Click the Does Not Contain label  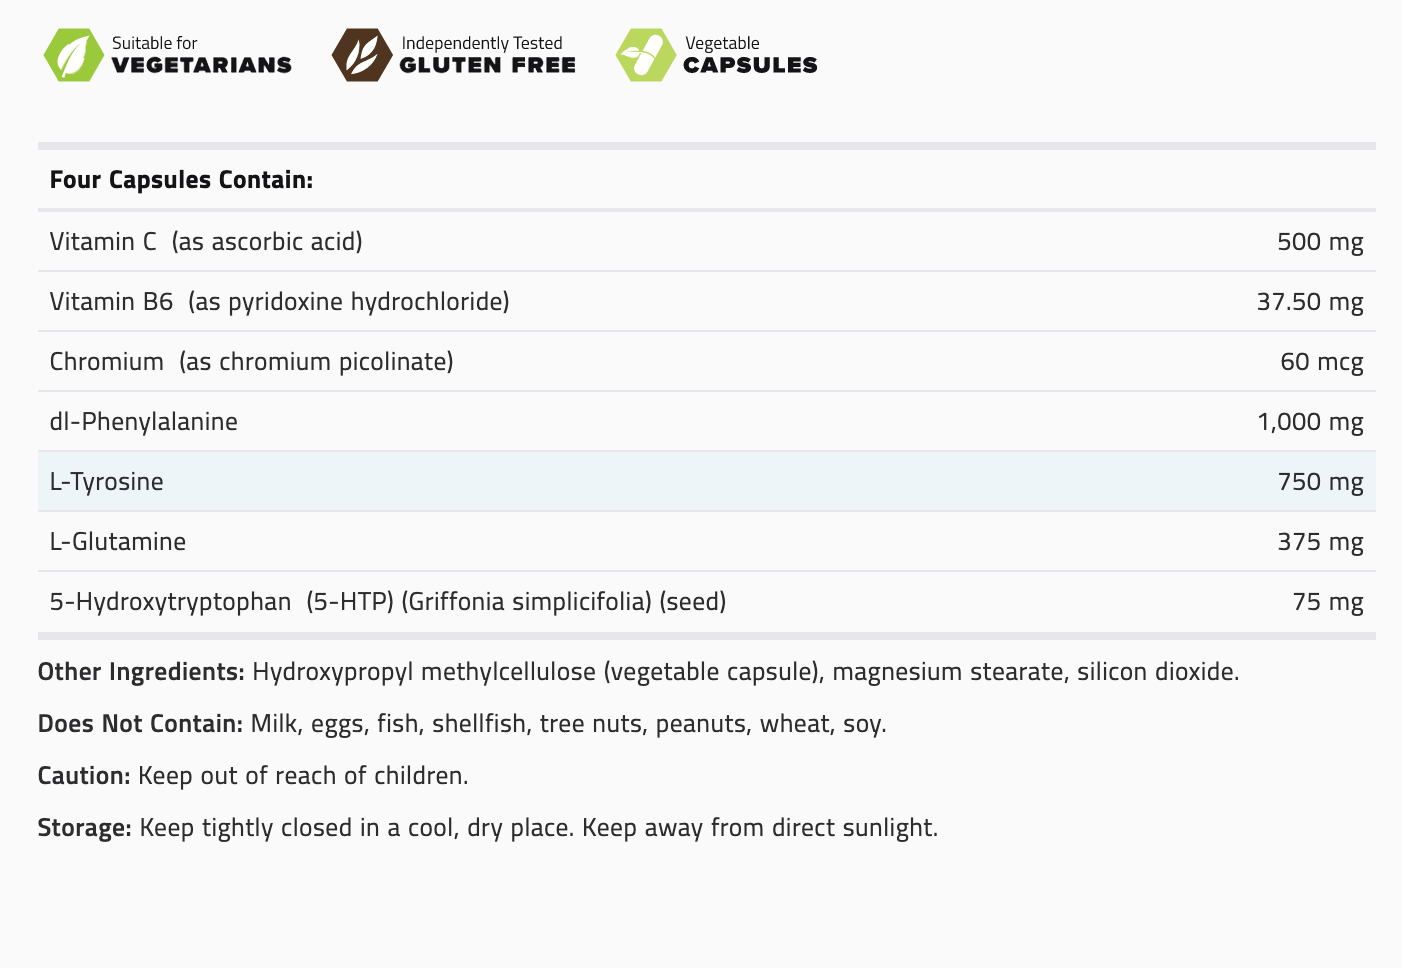click(x=140, y=723)
